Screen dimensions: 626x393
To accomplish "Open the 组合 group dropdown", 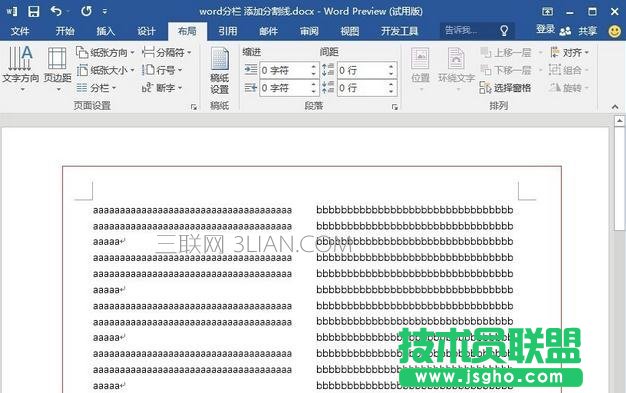I will click(x=570, y=70).
